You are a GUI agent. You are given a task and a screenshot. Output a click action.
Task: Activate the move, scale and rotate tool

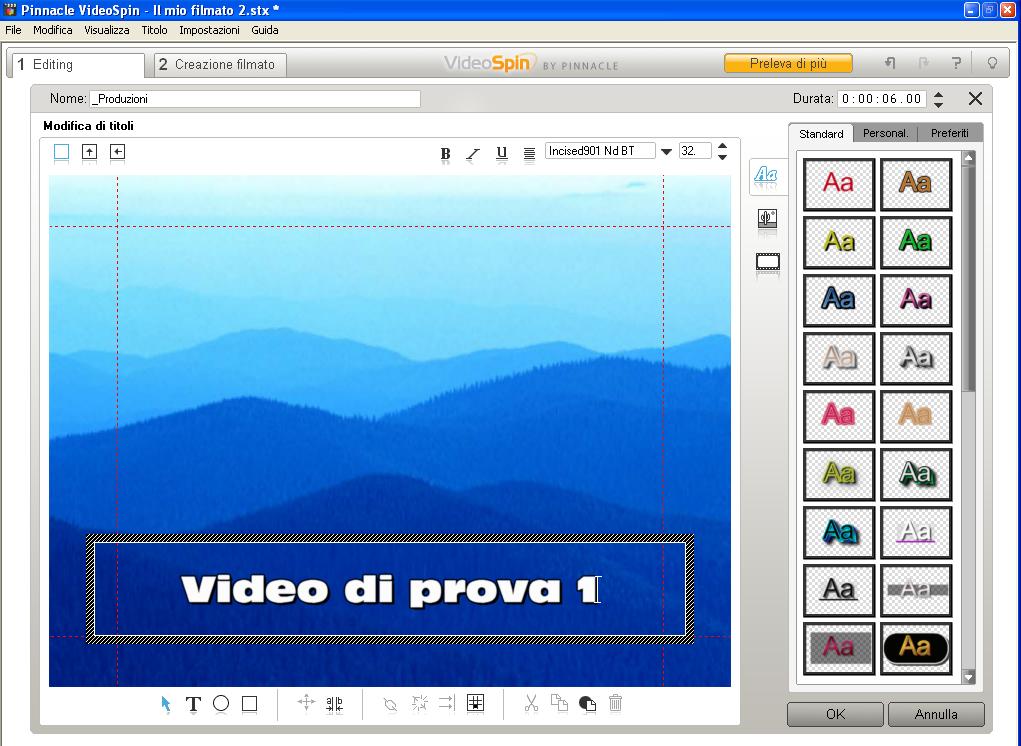pyautogui.click(x=306, y=703)
